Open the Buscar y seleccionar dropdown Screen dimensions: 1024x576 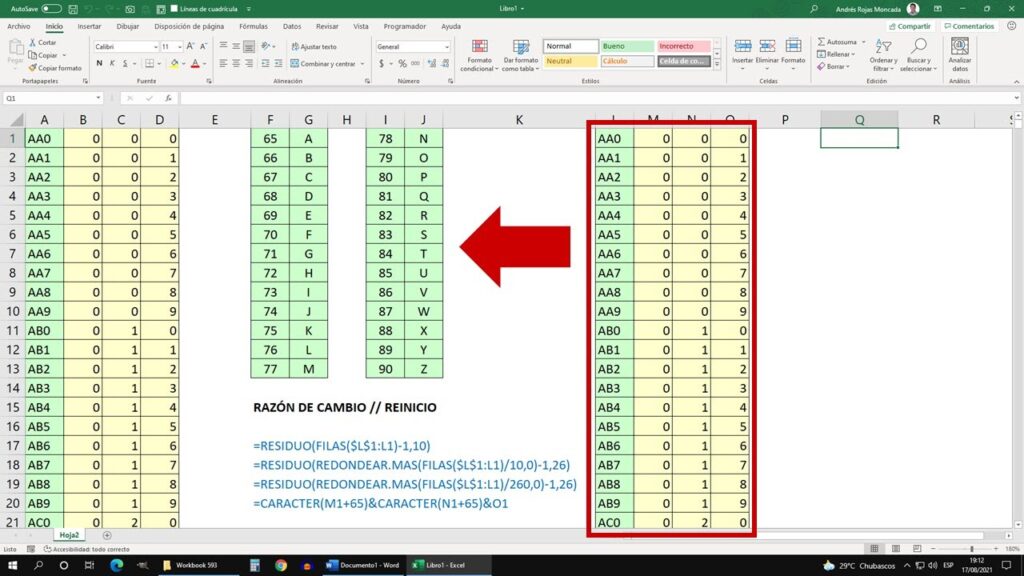(918, 56)
